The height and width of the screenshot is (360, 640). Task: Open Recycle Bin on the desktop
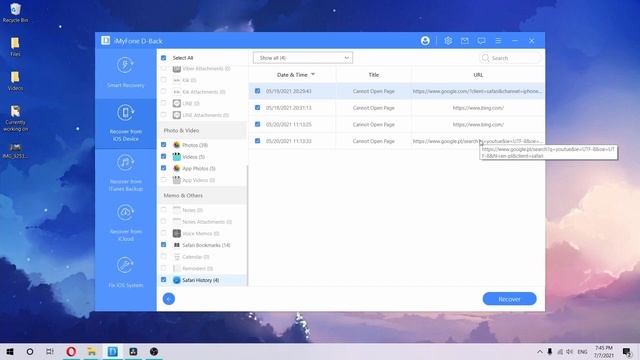15,12
